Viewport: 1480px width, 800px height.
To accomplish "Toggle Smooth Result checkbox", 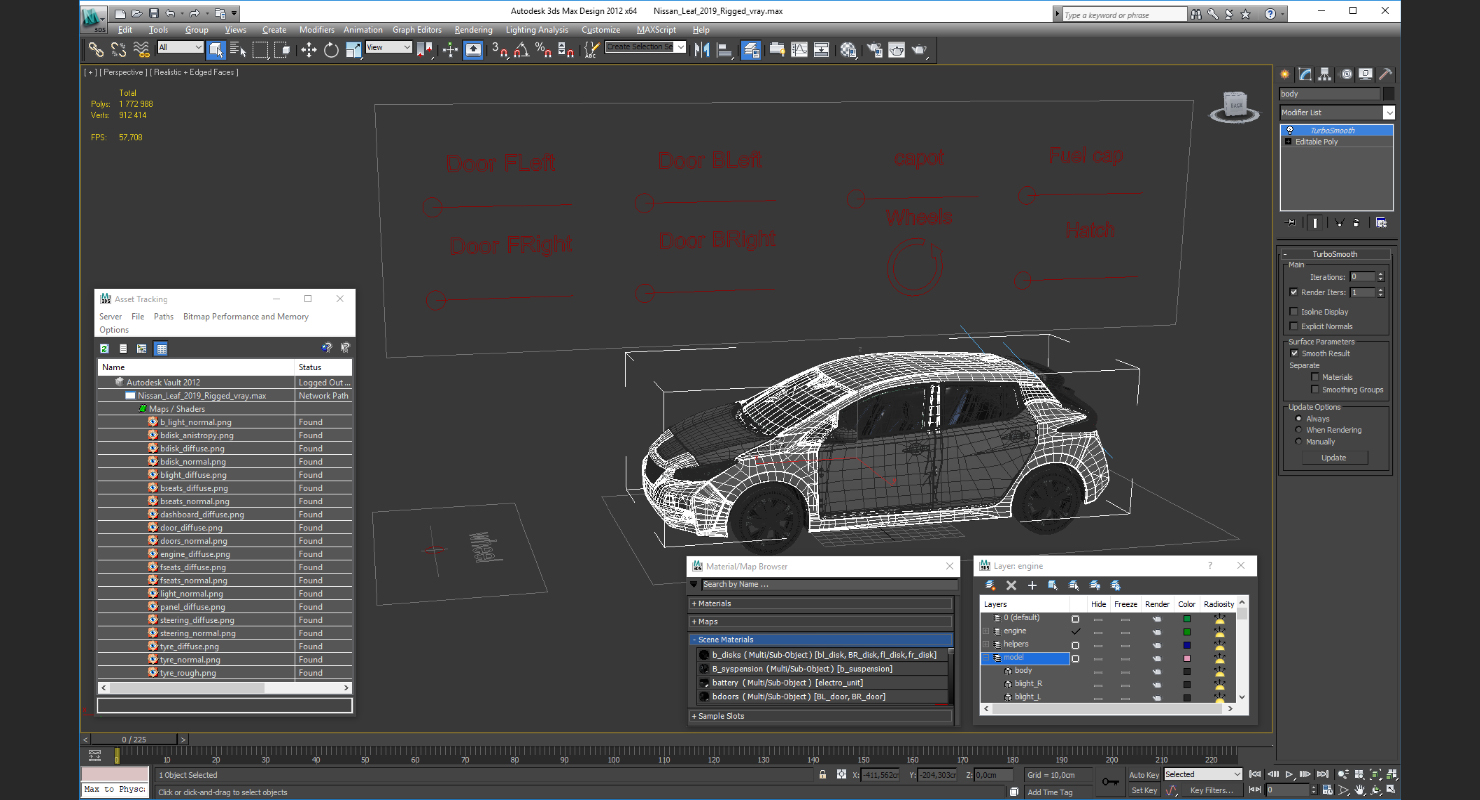I will [x=1294, y=353].
